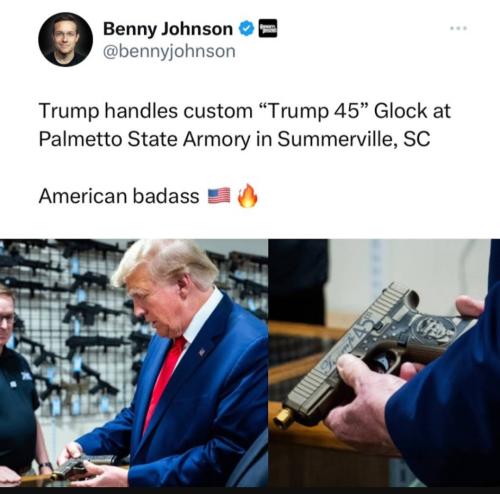500x494 pixels.
Task: Click the fire emoji after the flag
Action: pos(247,196)
